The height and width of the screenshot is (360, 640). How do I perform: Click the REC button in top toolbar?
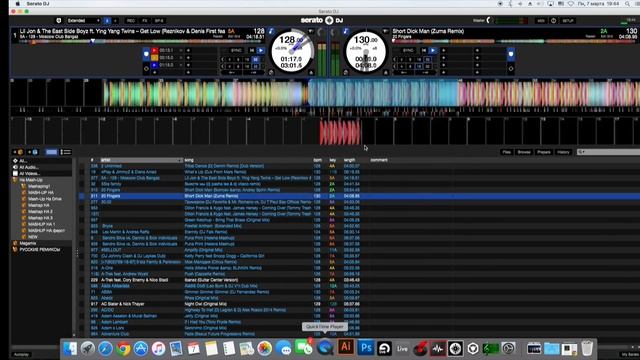131,20
